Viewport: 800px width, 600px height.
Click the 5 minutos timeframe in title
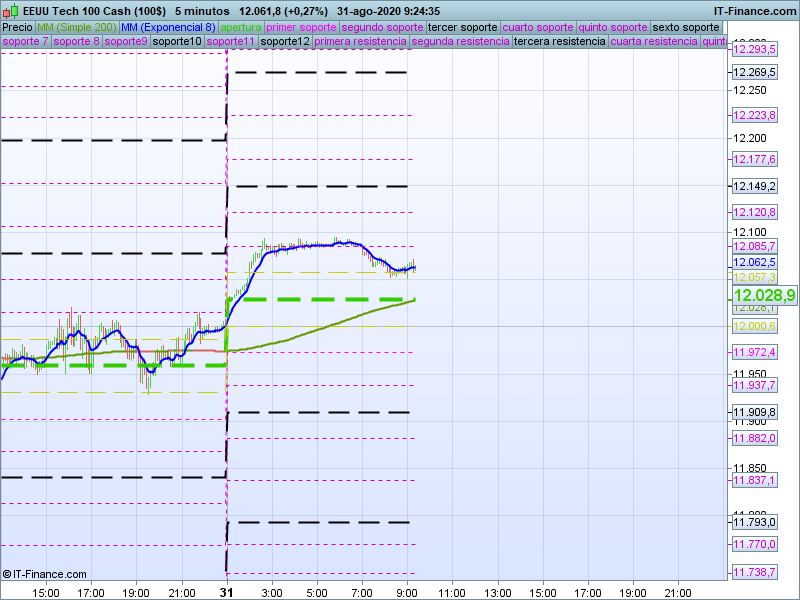201,10
